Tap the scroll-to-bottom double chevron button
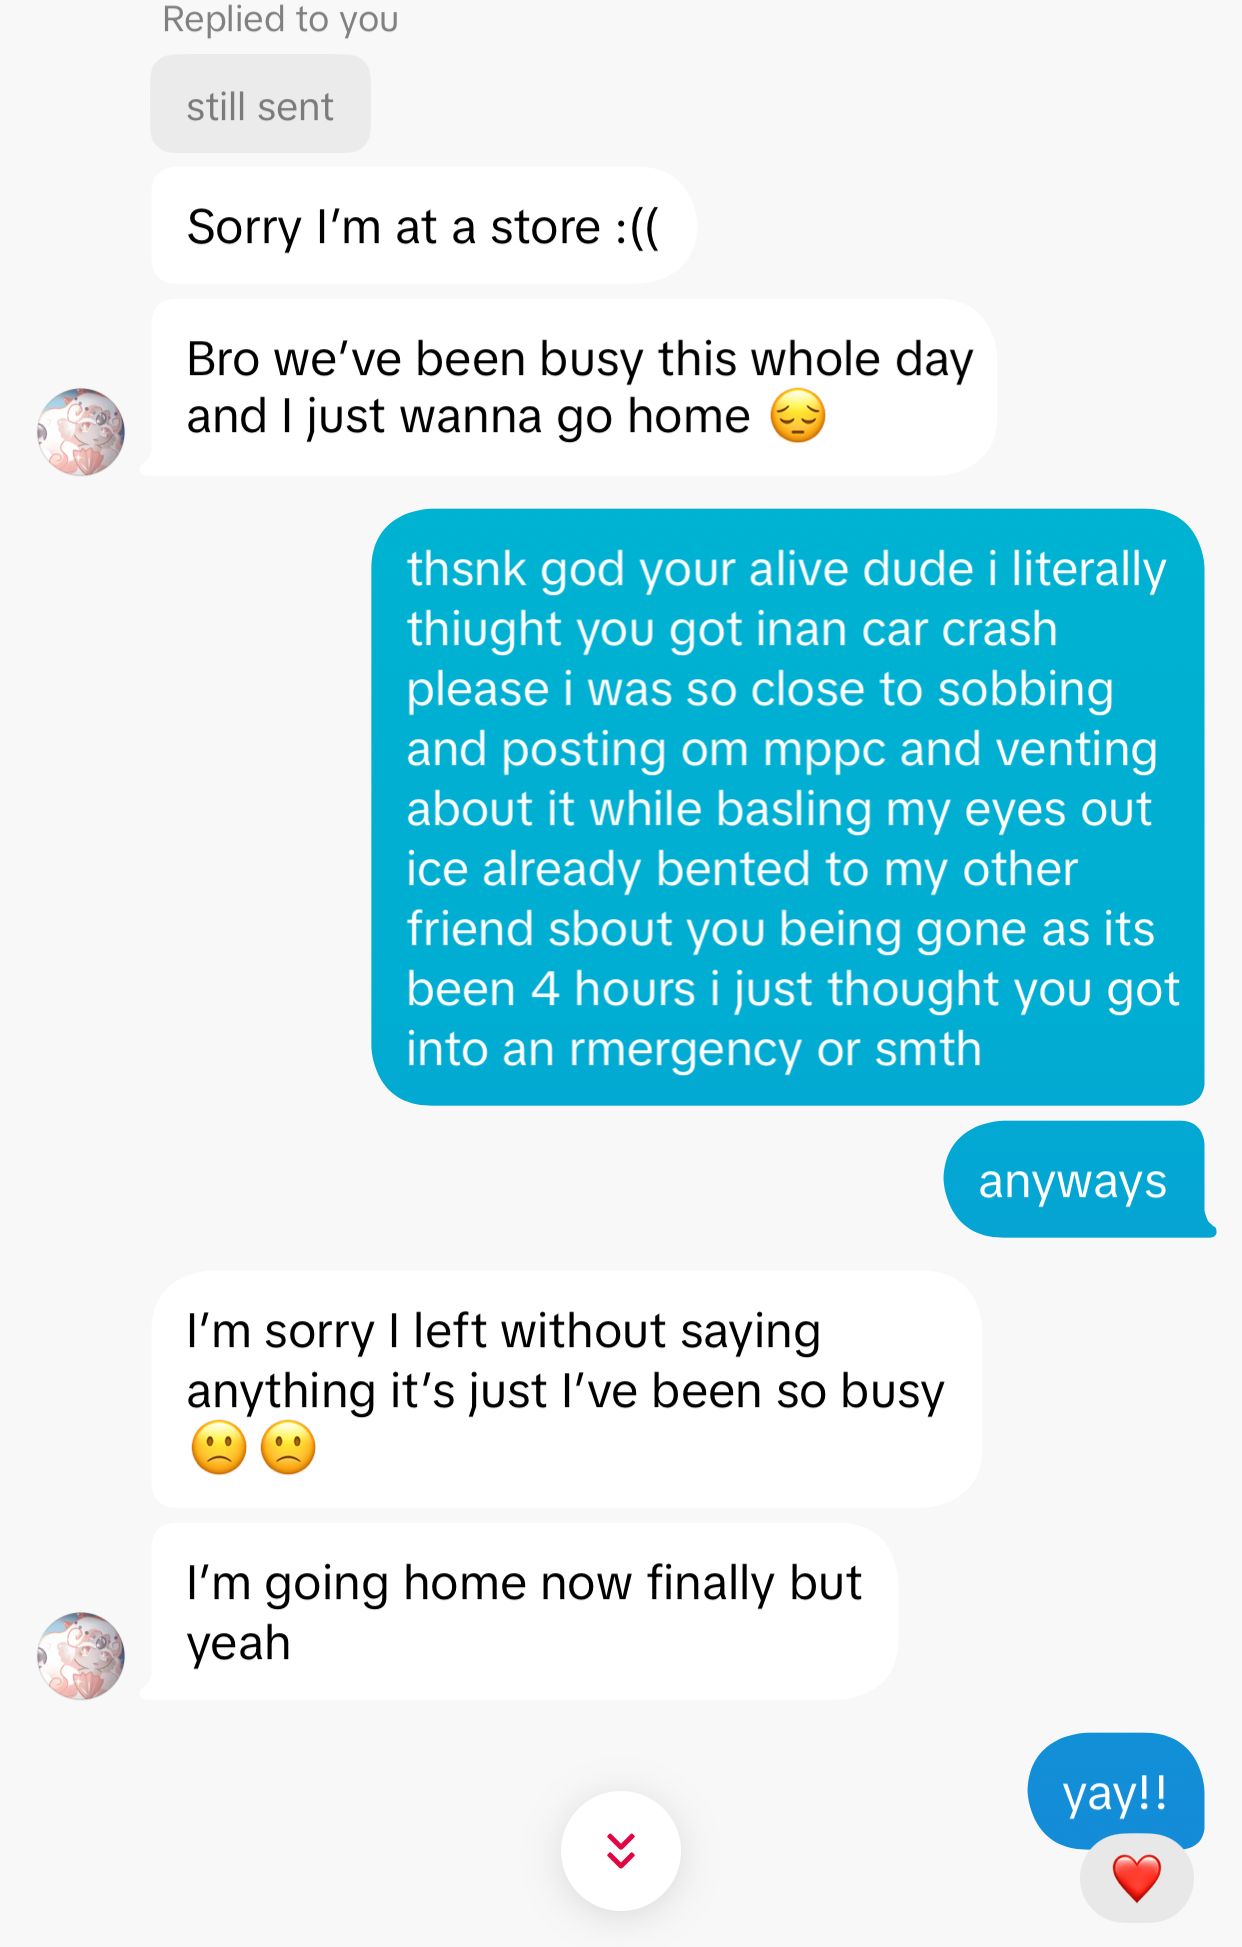Viewport: 1242px width, 1947px height. (x=620, y=1850)
